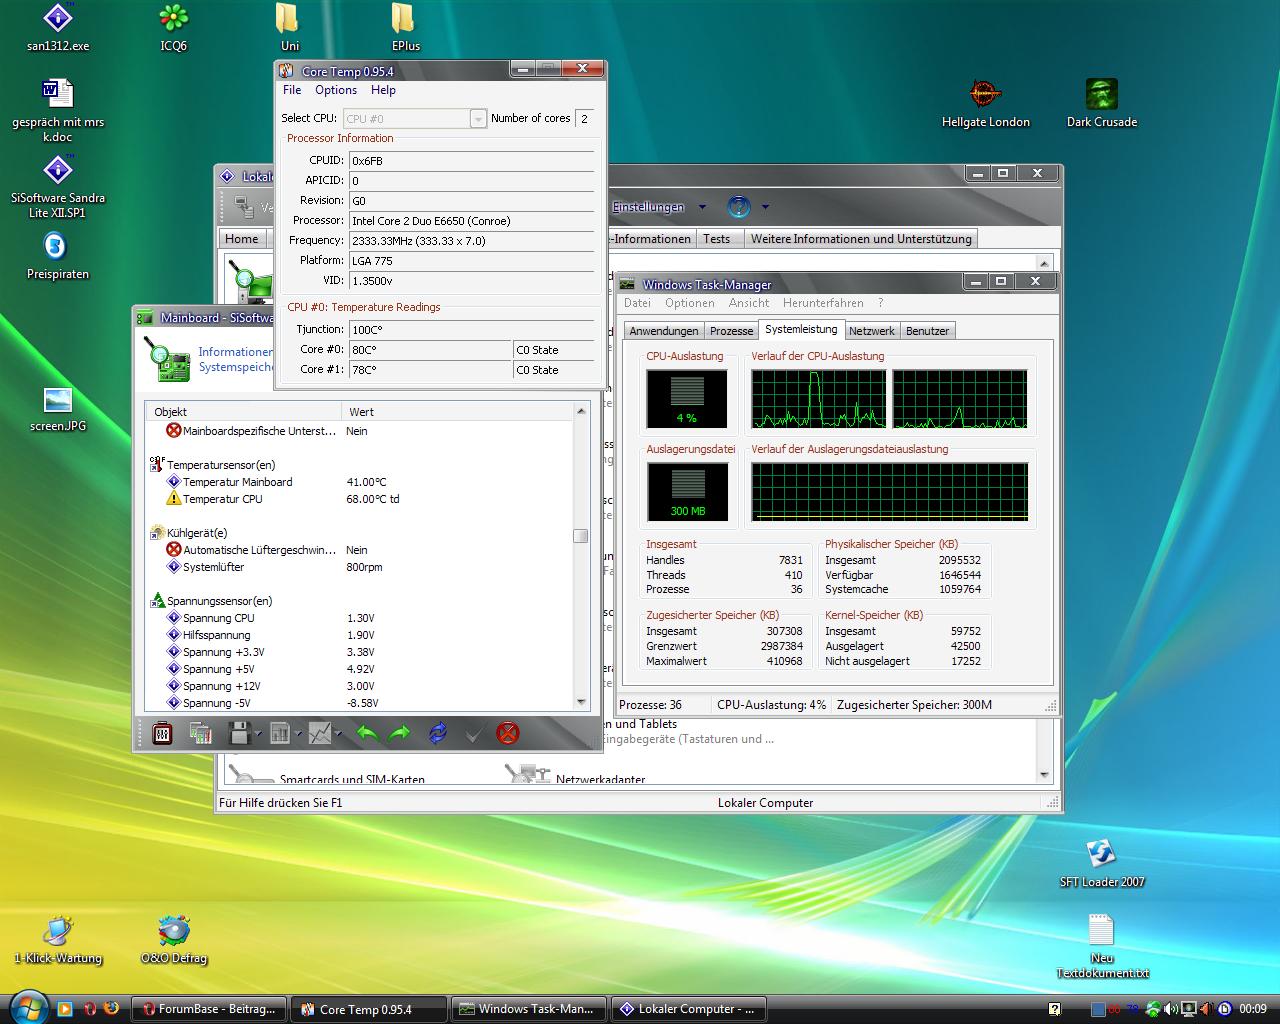
Task: Click the blue help question mark icon
Action: point(738,207)
